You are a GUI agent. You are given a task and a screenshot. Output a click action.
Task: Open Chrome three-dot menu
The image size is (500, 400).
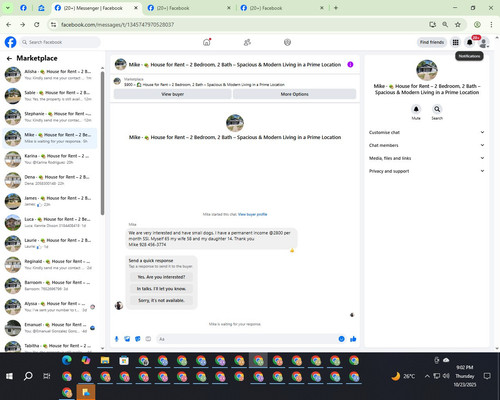pyautogui.click(x=491, y=24)
